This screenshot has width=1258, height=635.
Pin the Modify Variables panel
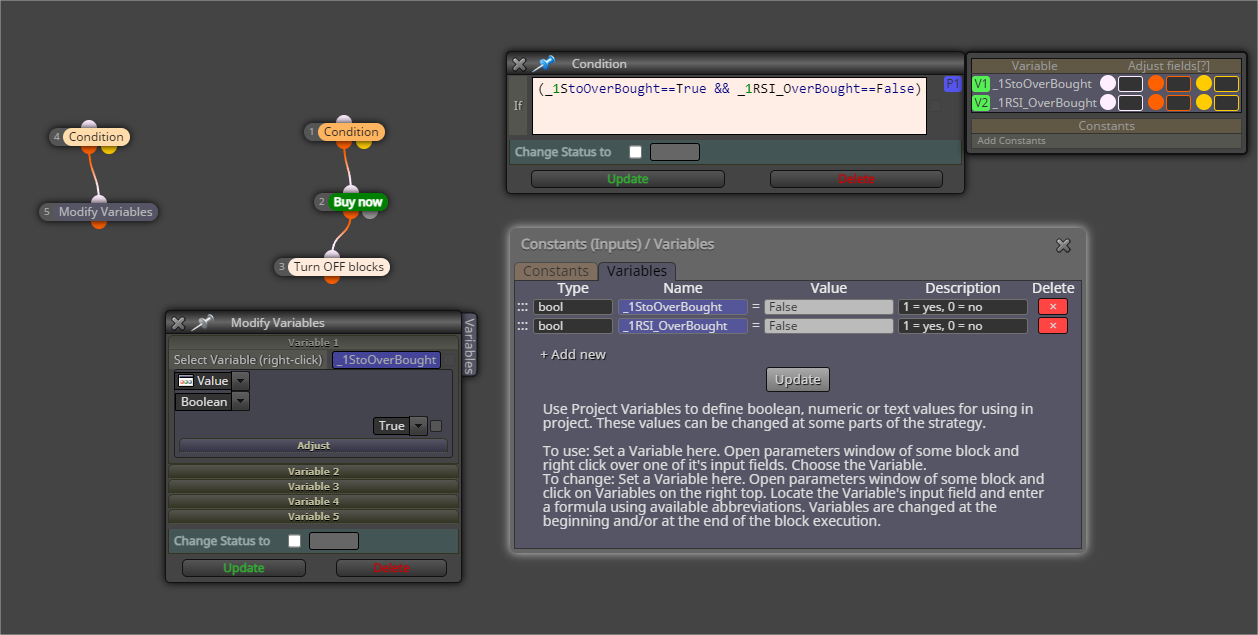coord(203,322)
